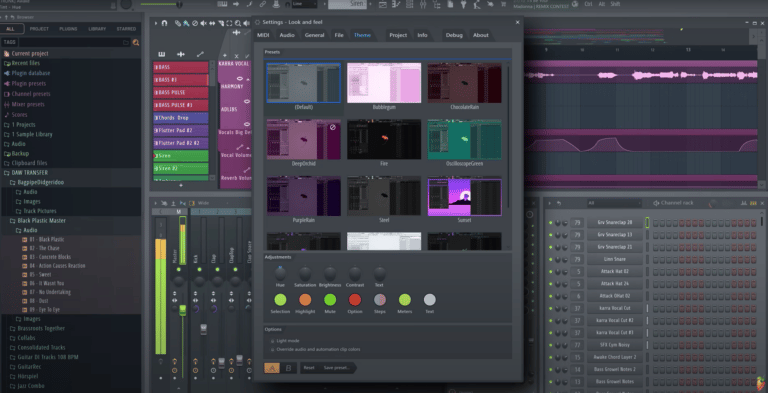This screenshot has width=768, height=393.
Task: Open the mixer options menu arrow
Action: pos(156,203)
